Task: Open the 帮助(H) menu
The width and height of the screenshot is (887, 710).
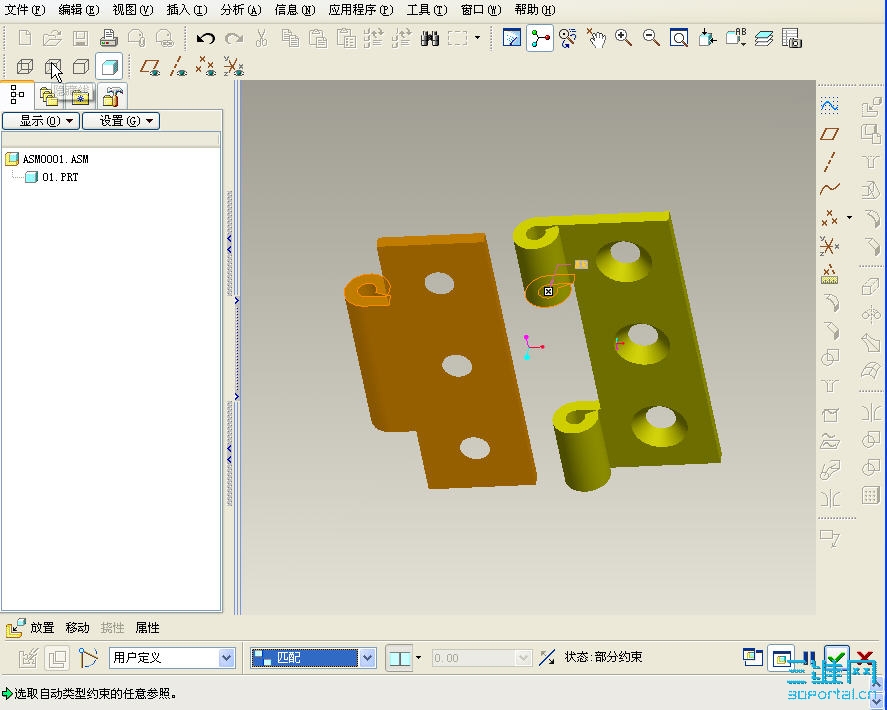Action: (535, 10)
